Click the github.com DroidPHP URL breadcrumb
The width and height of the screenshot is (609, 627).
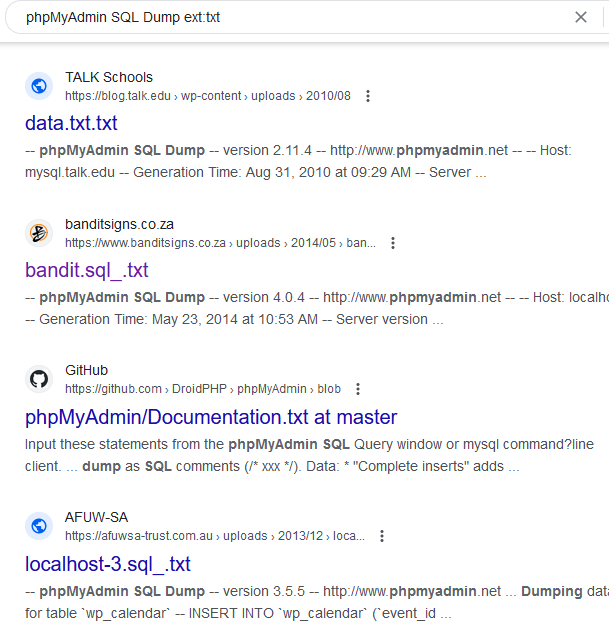(202, 389)
